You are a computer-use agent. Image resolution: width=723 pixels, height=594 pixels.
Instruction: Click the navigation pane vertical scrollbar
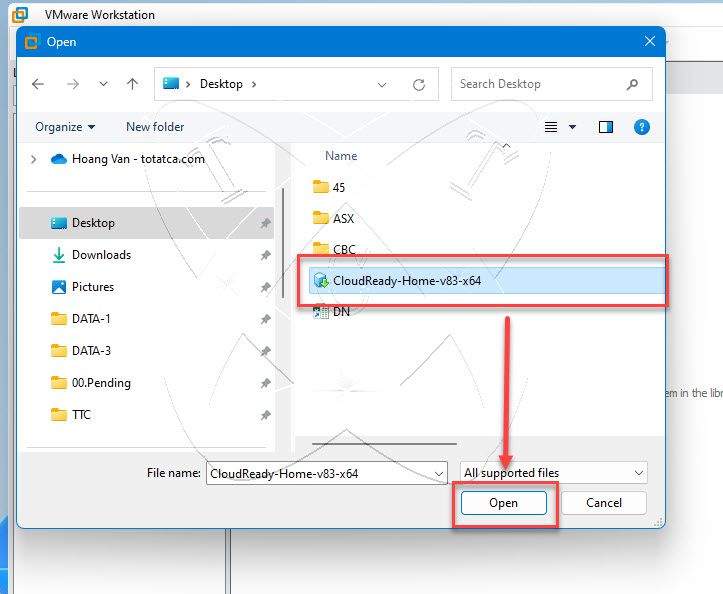(x=282, y=243)
